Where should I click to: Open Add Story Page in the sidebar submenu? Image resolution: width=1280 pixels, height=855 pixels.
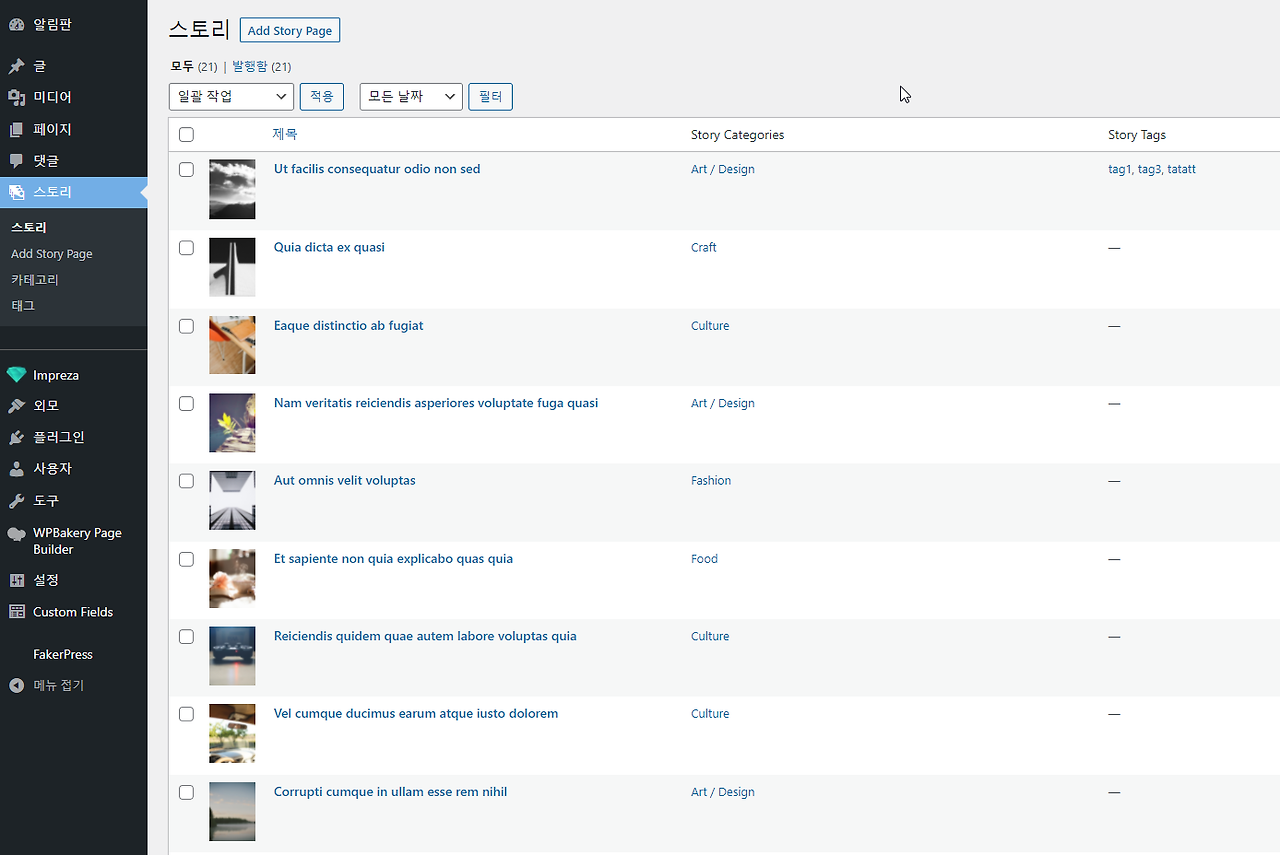click(52, 254)
